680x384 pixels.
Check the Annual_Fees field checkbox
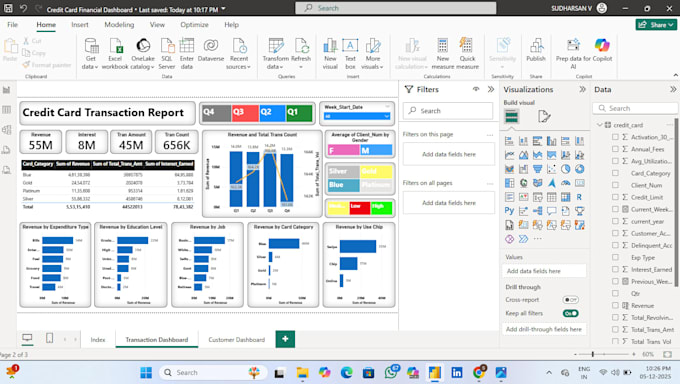coord(615,149)
